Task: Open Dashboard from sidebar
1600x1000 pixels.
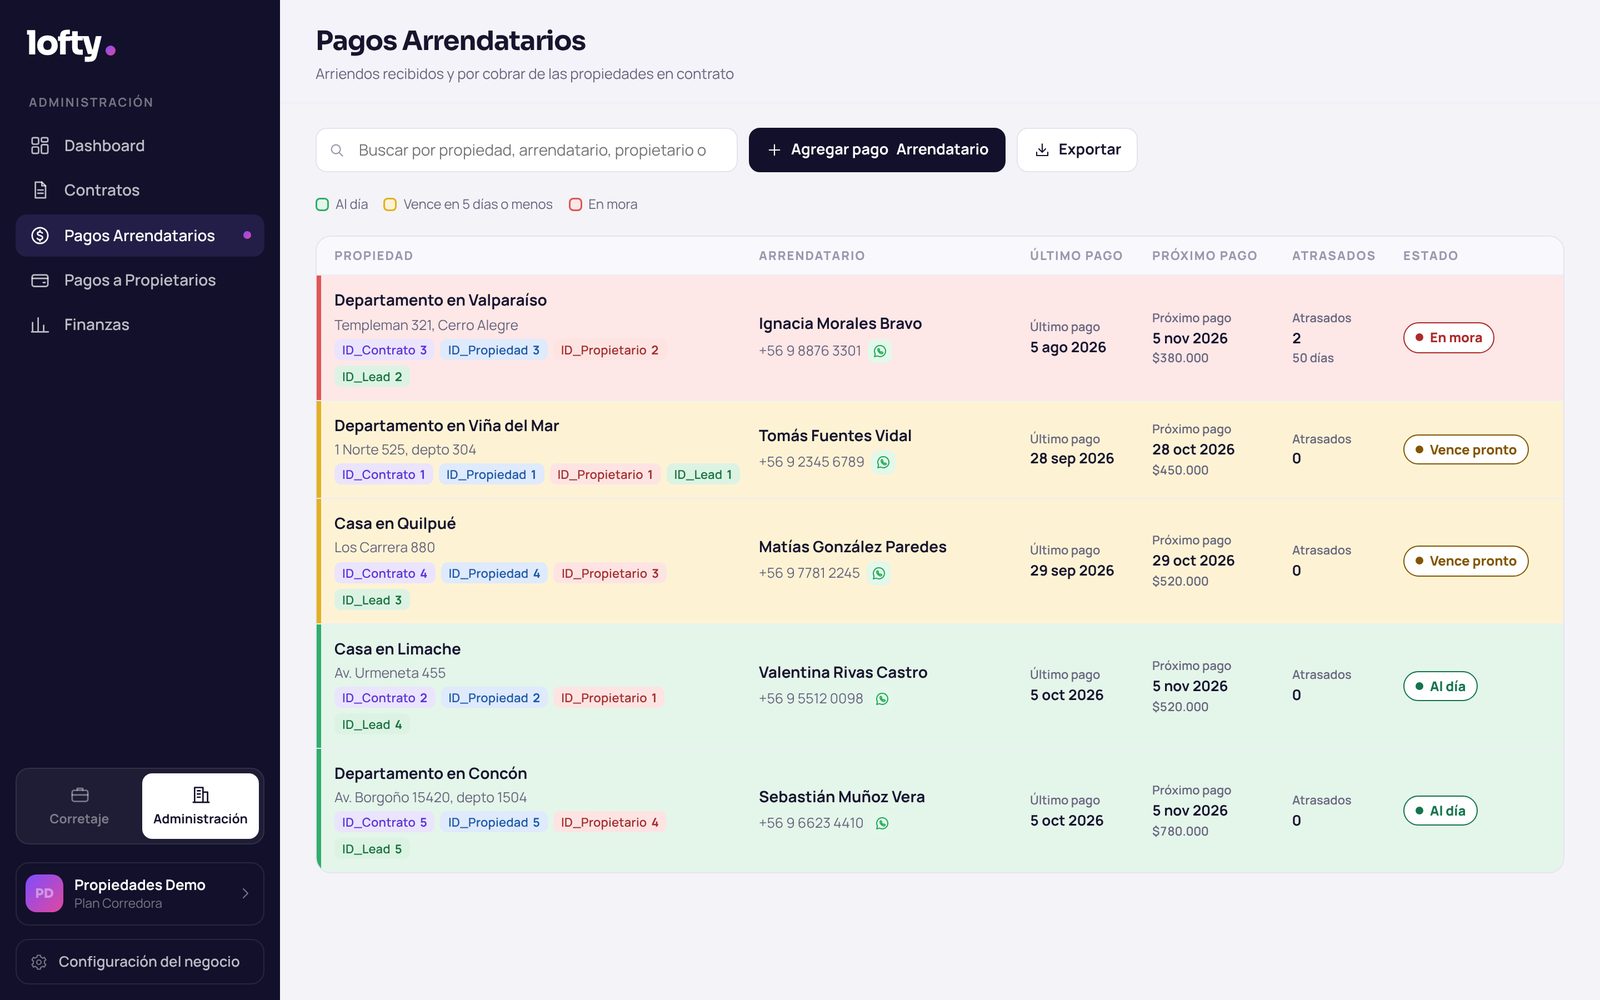Action: 140,146
